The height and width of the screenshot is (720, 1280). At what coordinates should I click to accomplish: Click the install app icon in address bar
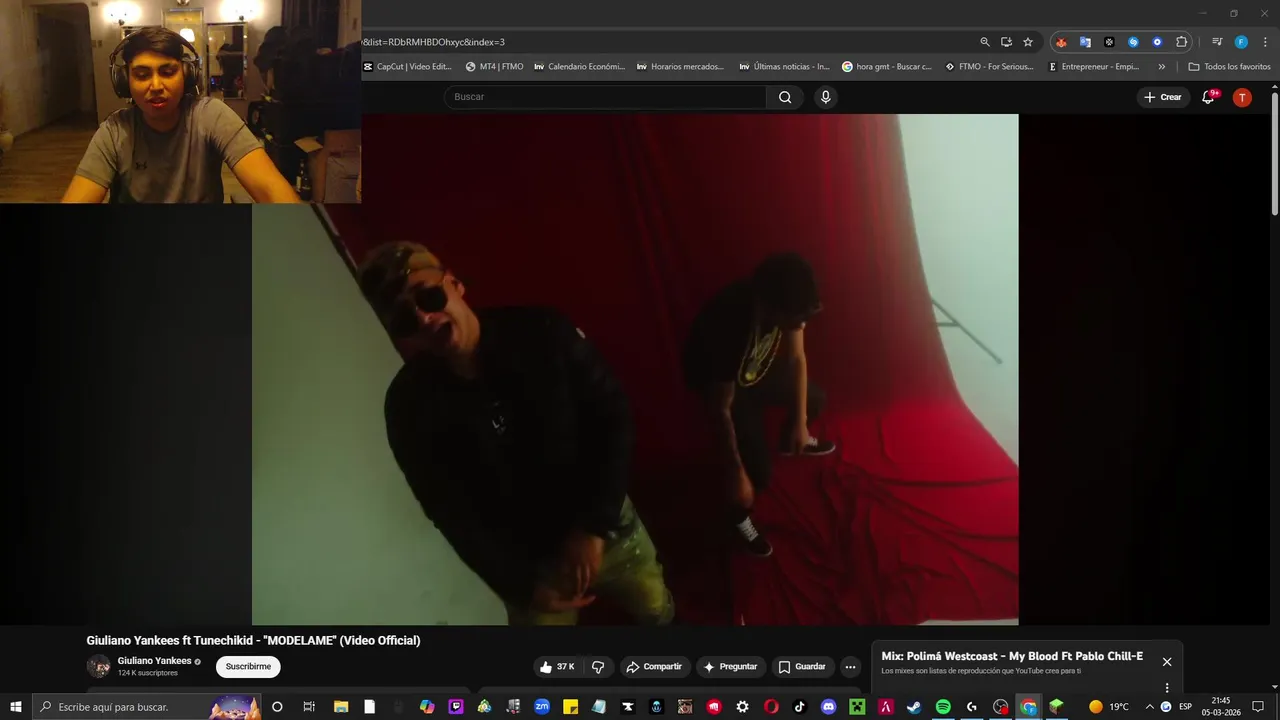coord(1006,42)
